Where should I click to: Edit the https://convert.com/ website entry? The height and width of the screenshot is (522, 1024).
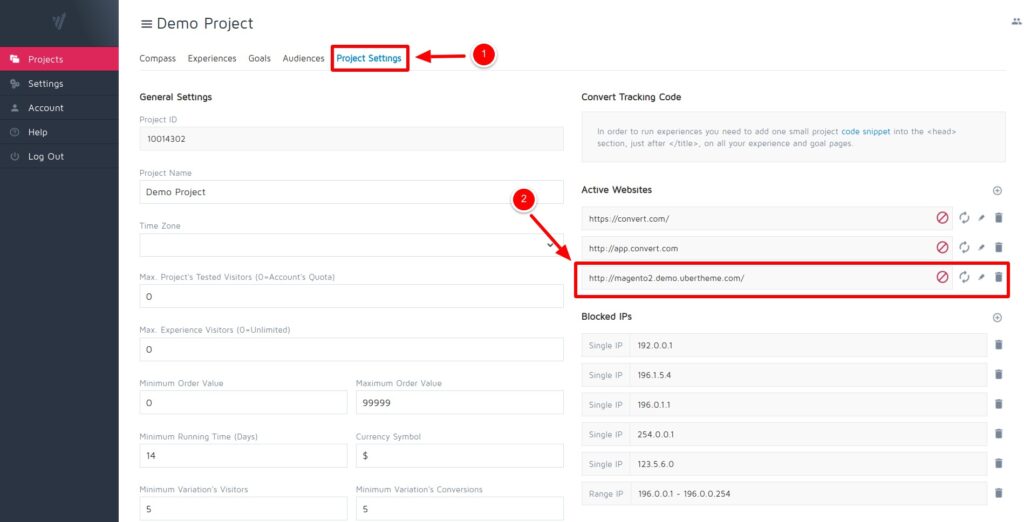coord(981,218)
